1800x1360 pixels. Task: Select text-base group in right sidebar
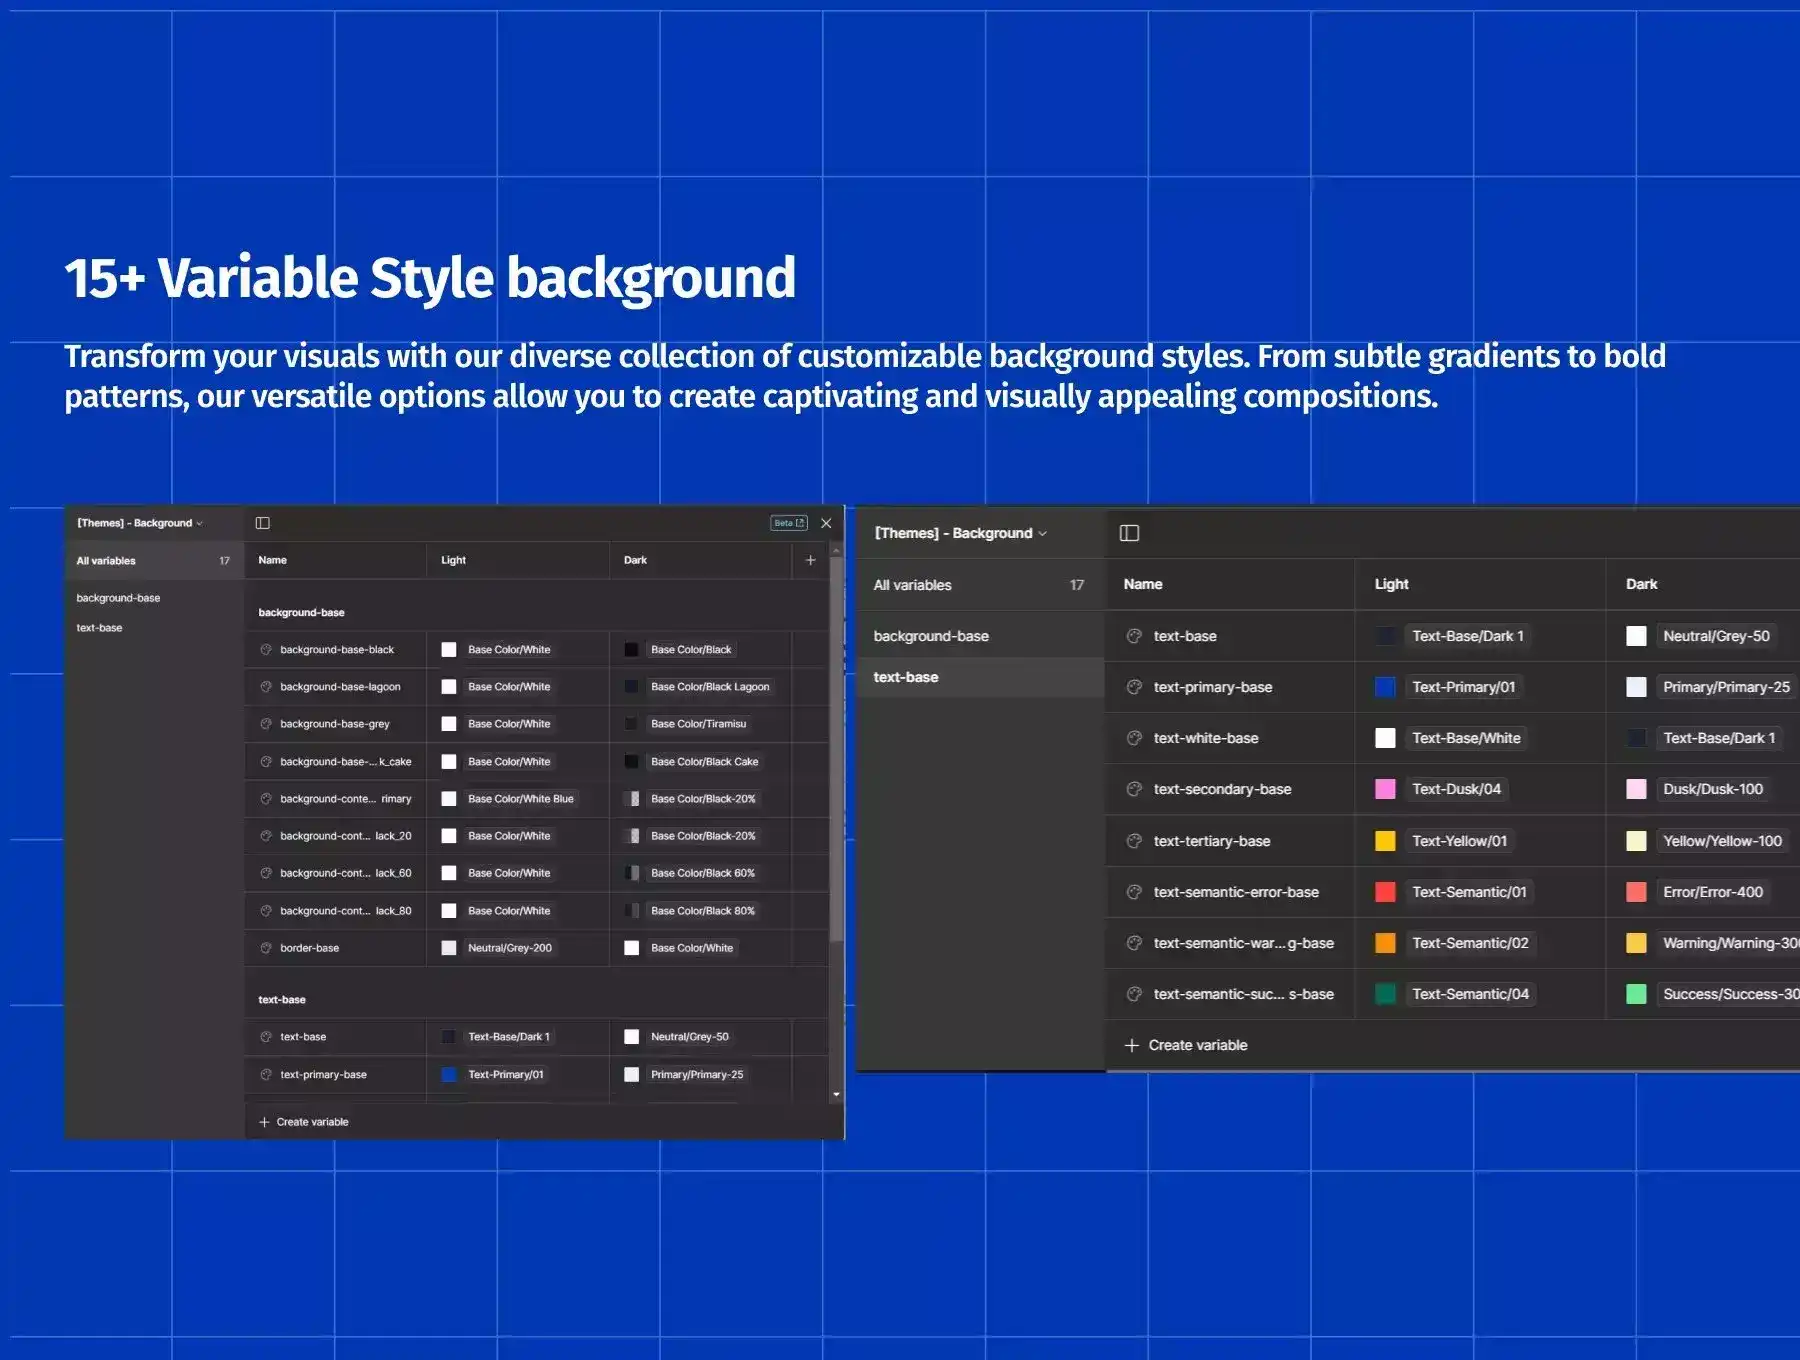[x=906, y=677]
